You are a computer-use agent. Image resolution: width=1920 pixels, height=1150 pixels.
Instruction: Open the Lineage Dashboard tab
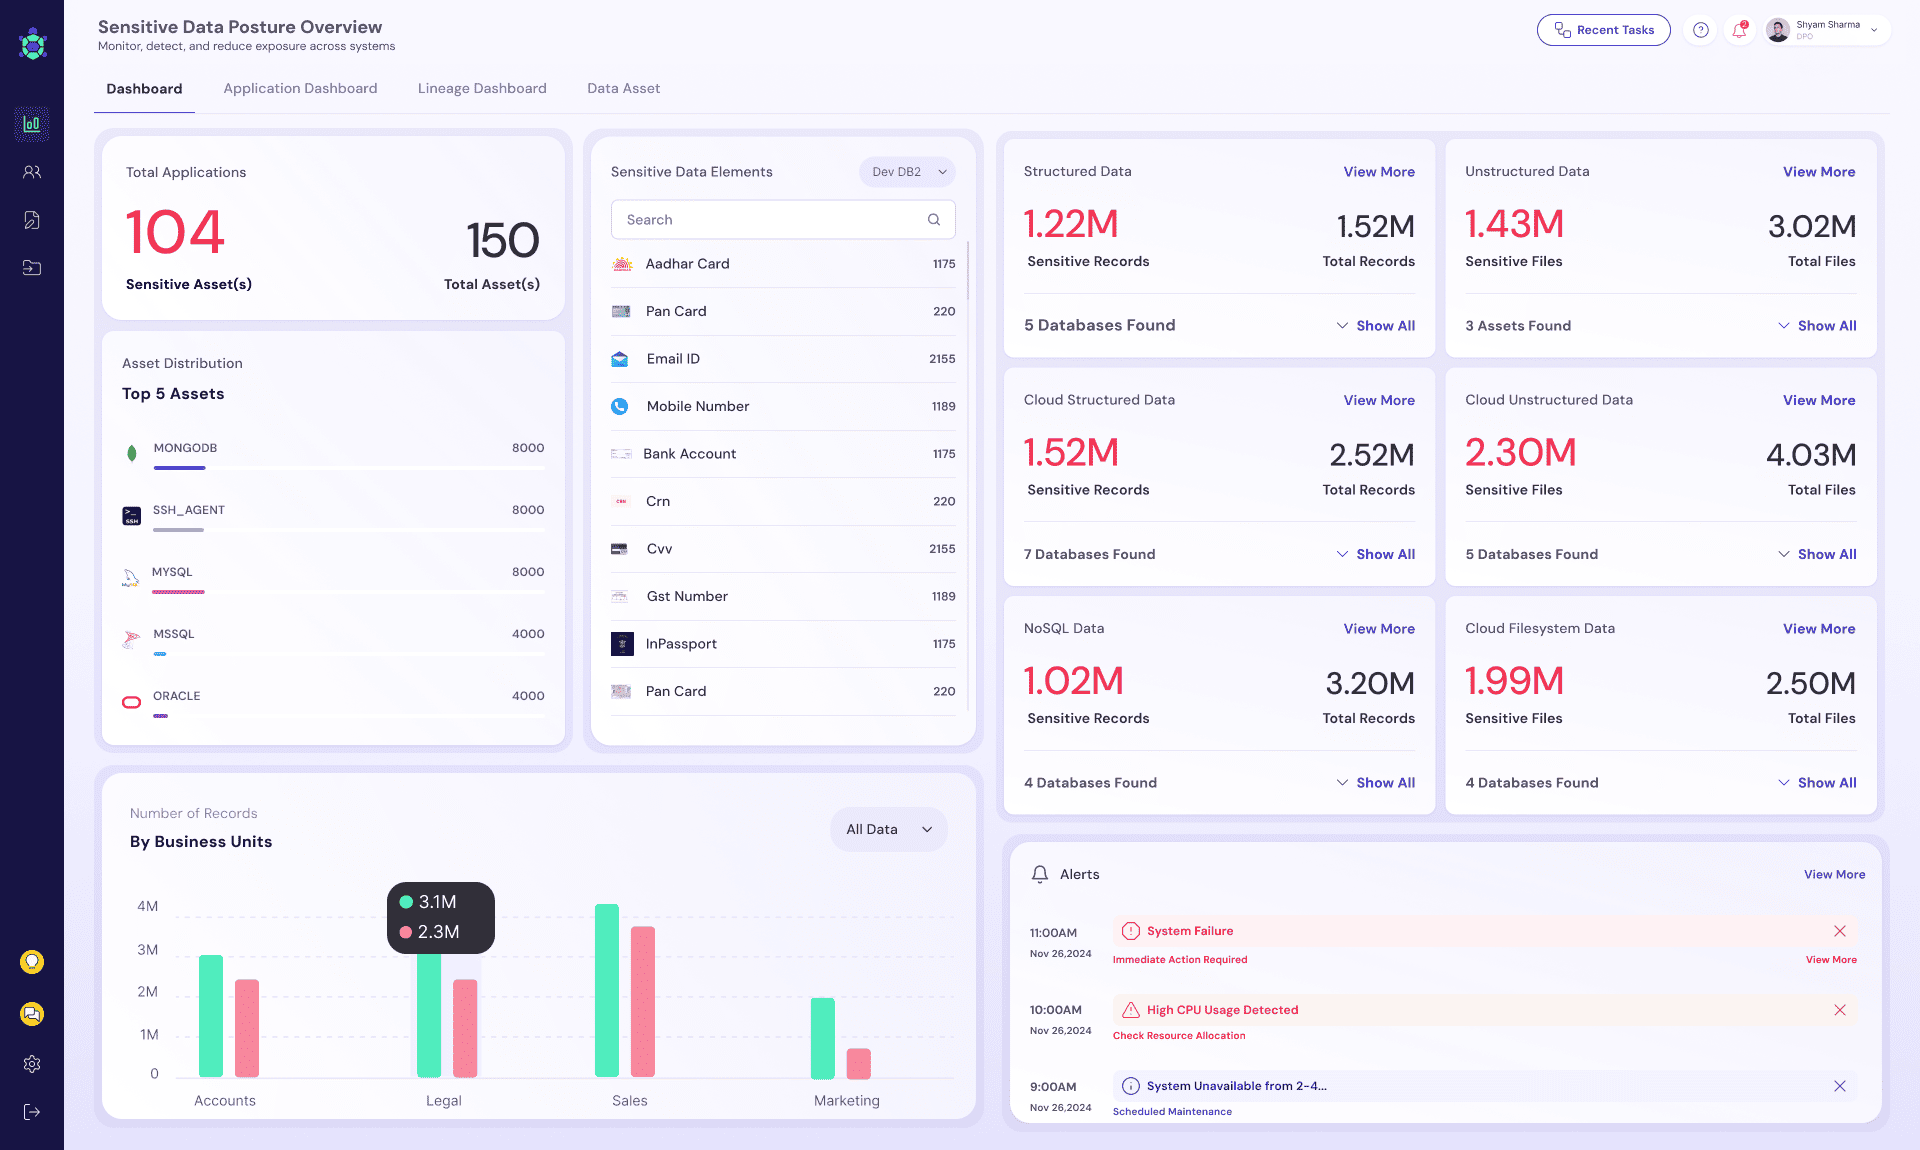click(482, 88)
